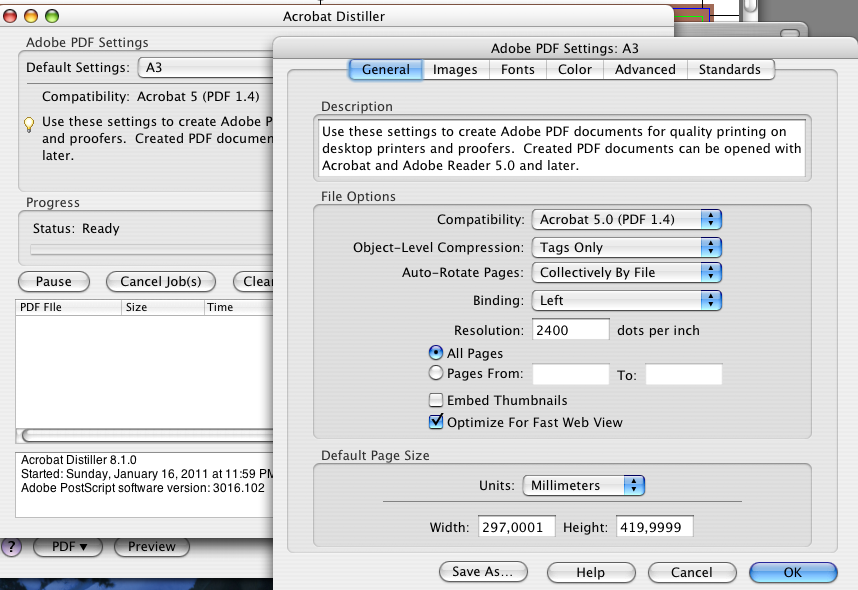Viewport: 858px width, 590px height.
Task: Click the Pause button in Distiller
Action: coord(54,282)
